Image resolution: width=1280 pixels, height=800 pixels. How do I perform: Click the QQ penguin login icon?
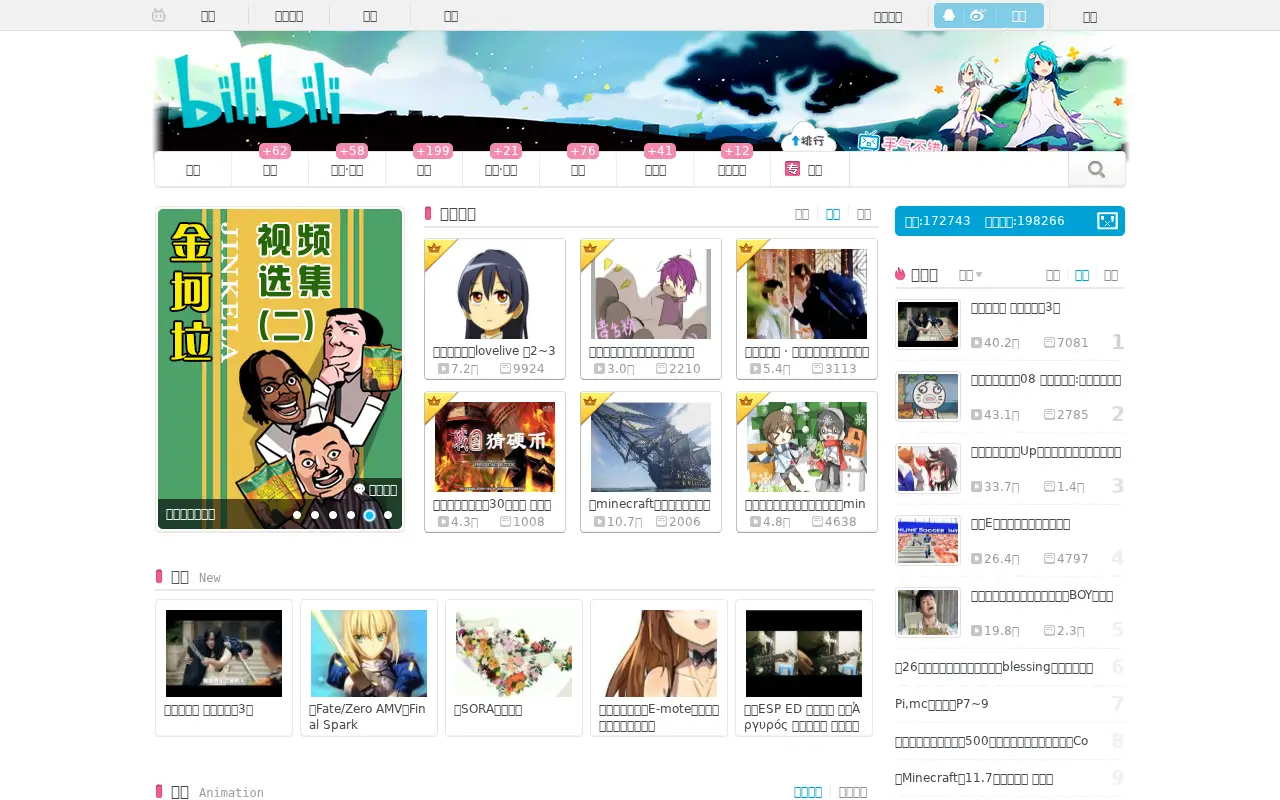pos(949,15)
